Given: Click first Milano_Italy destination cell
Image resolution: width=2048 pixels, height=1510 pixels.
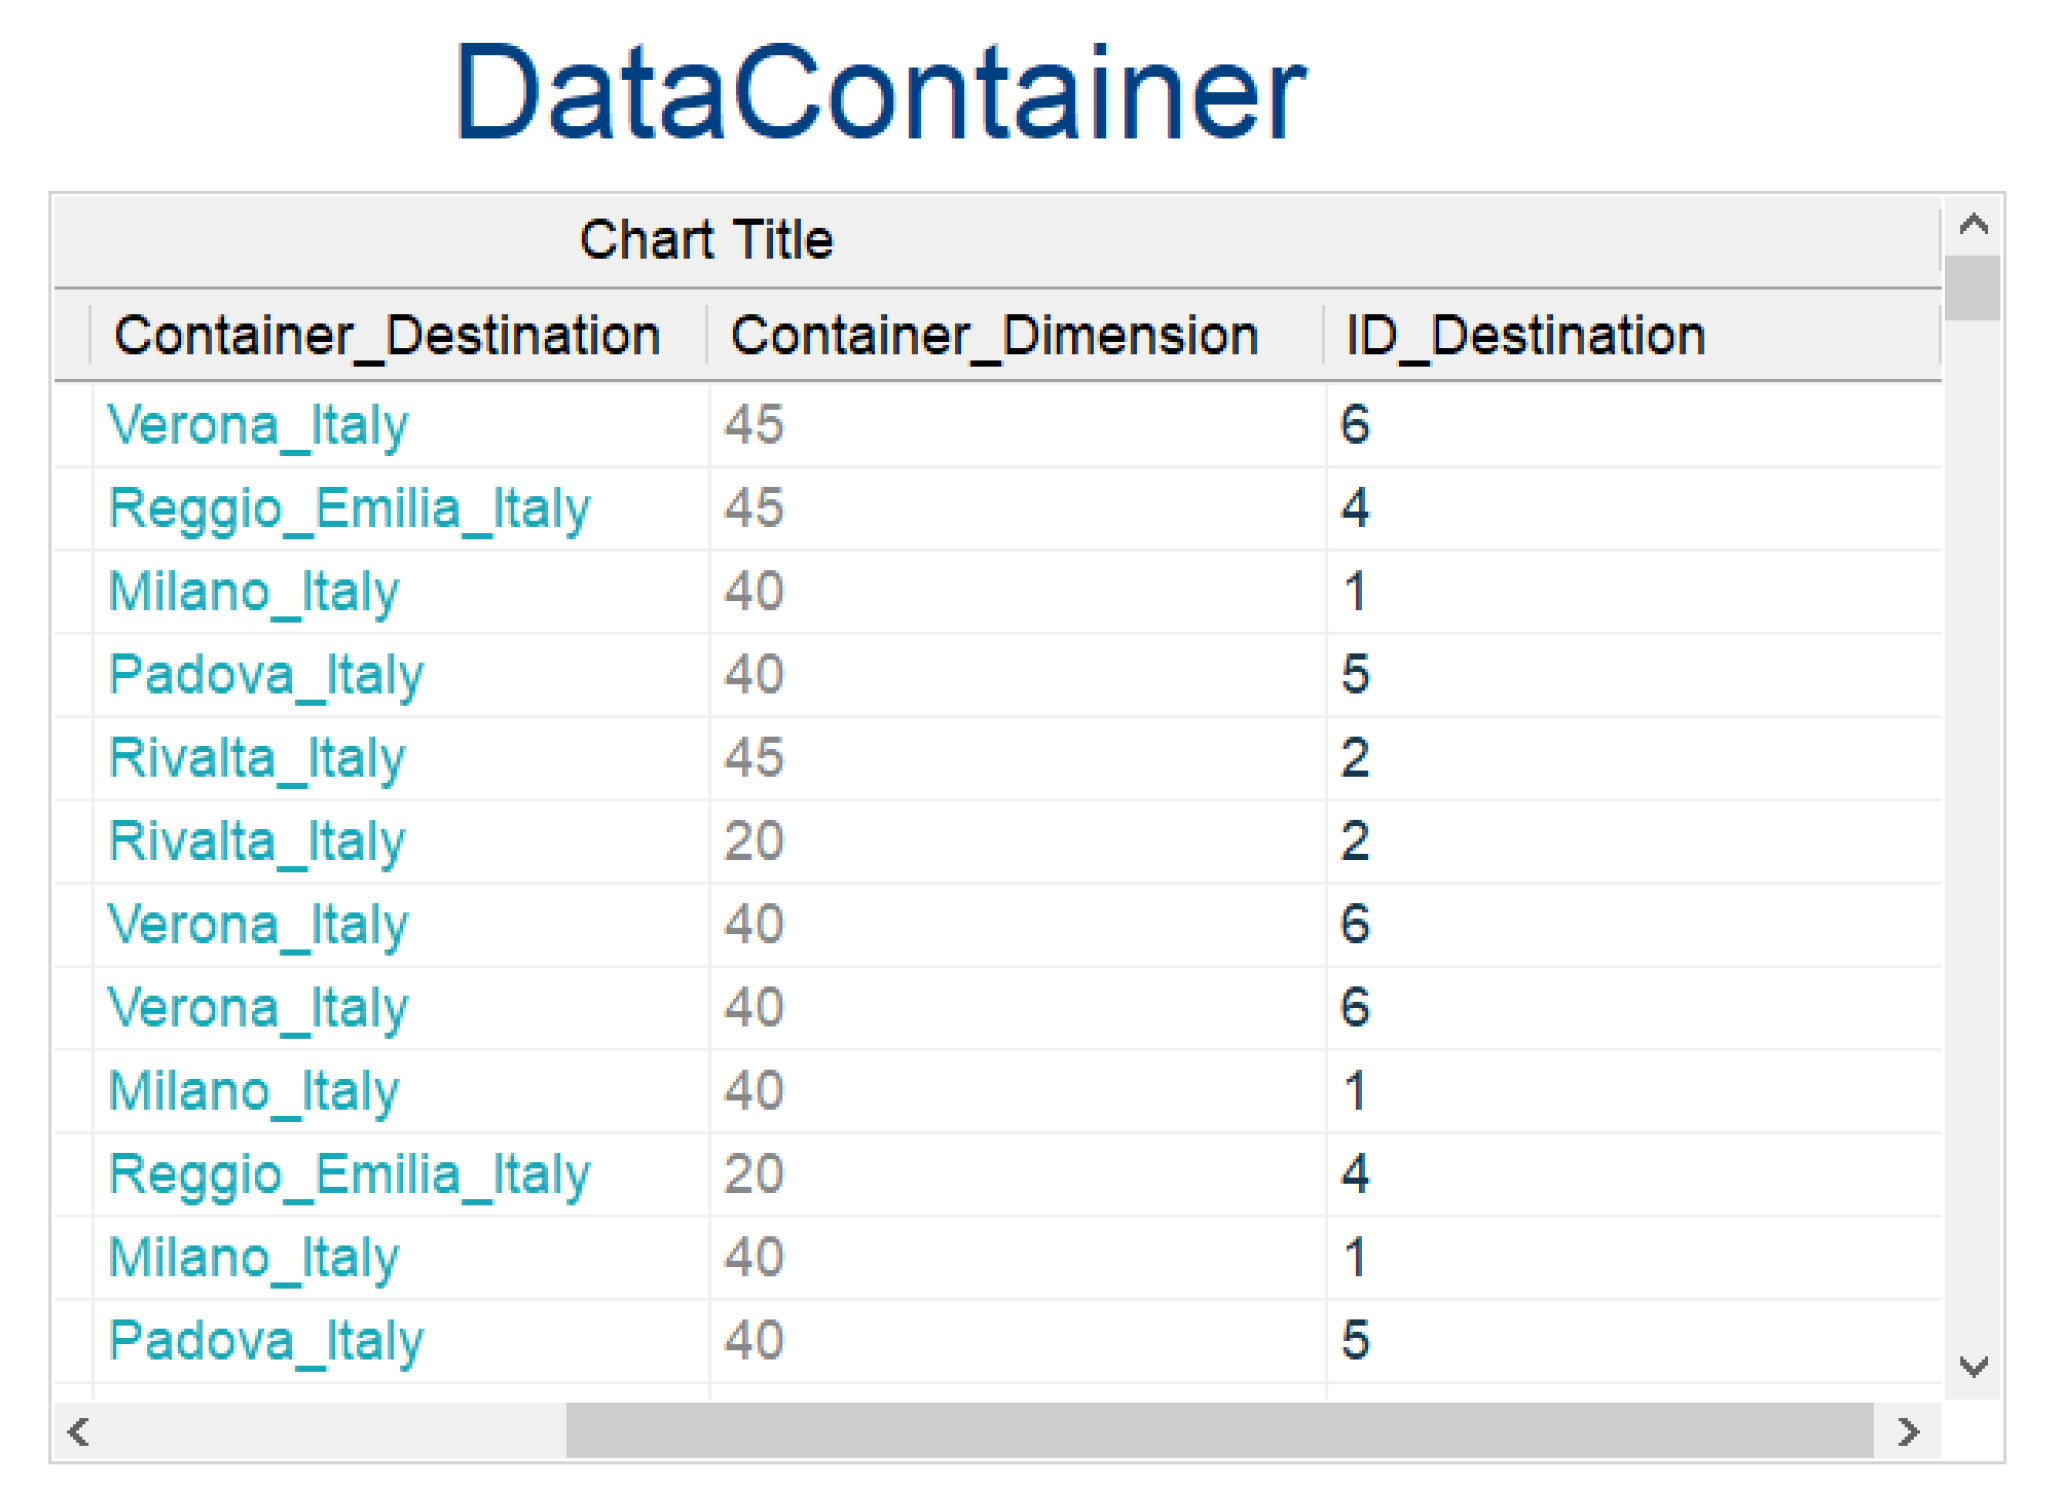Looking at the screenshot, I should (x=253, y=591).
